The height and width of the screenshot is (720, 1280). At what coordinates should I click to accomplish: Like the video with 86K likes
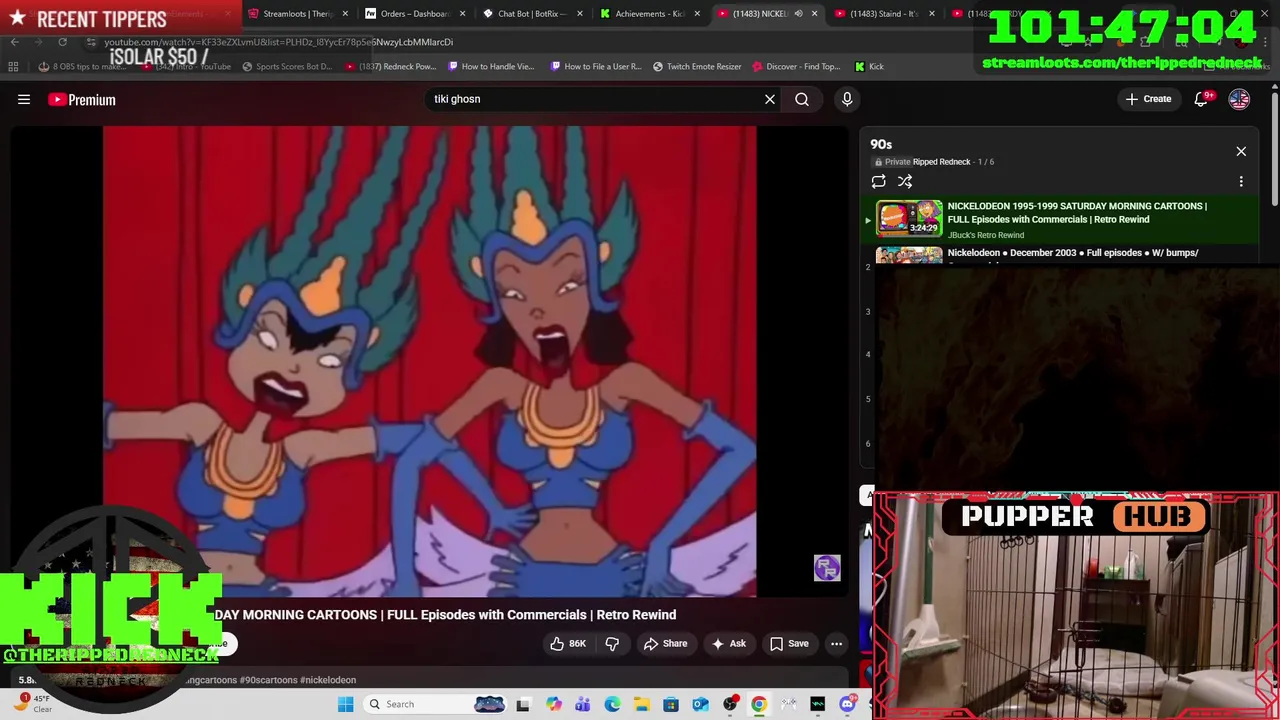pos(567,644)
